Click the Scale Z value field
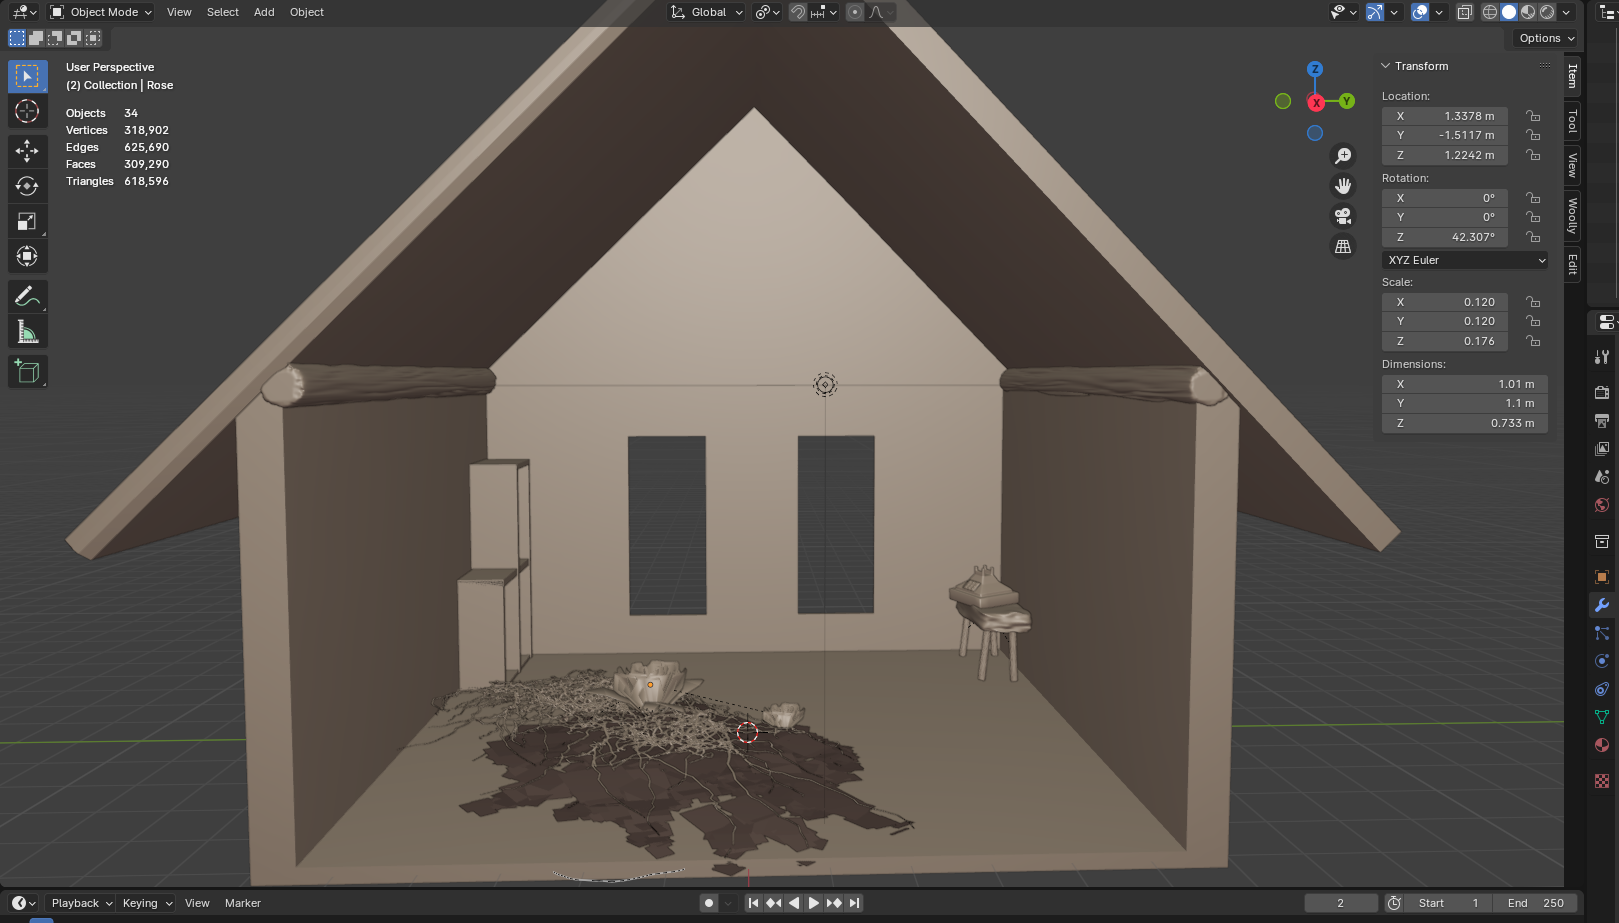Screen dimensions: 1619x923 pyautogui.click(x=1444, y=341)
